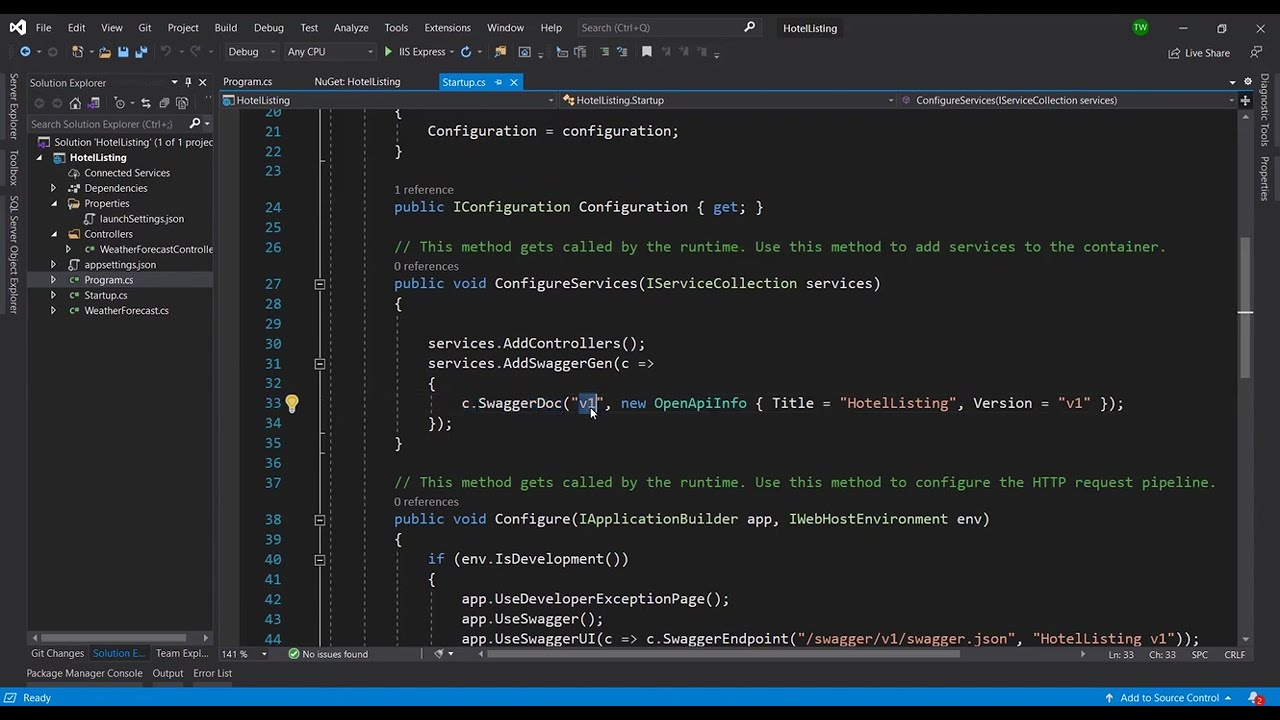Screen dimensions: 1280x720
Task: Click the notifications bell icon in status bar
Action: tap(1255, 697)
